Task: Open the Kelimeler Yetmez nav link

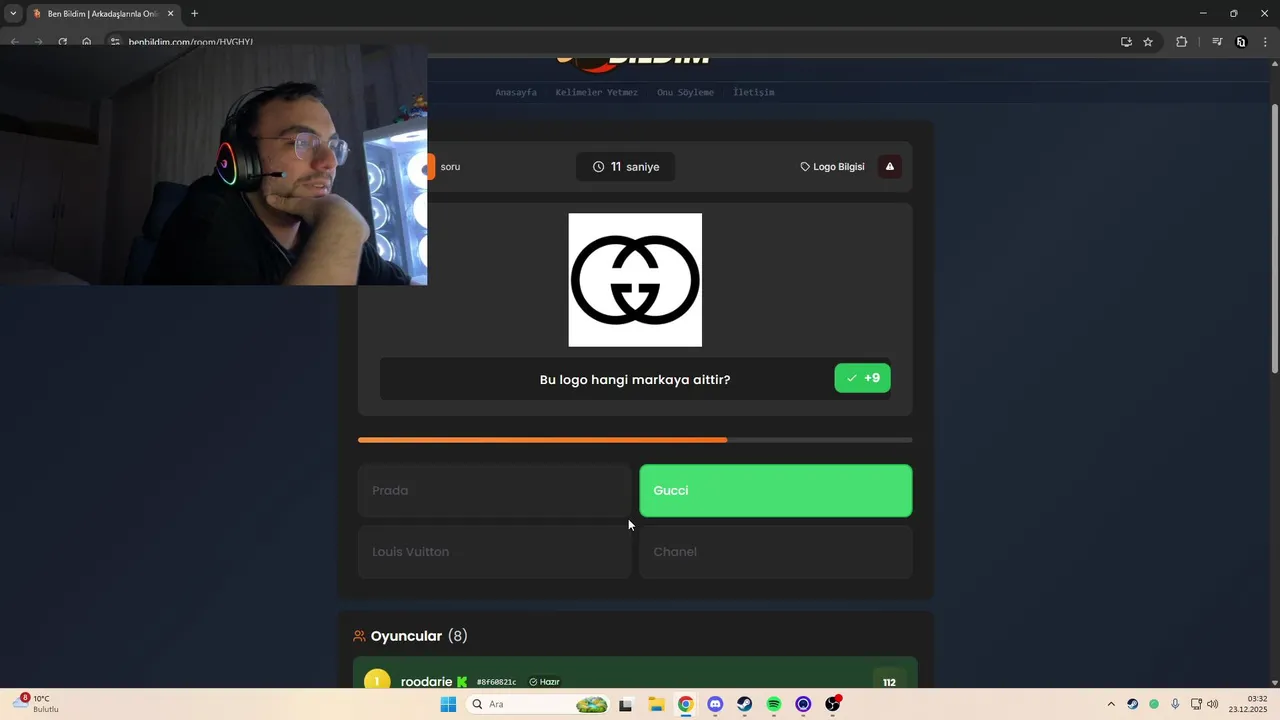Action: pyautogui.click(x=597, y=92)
